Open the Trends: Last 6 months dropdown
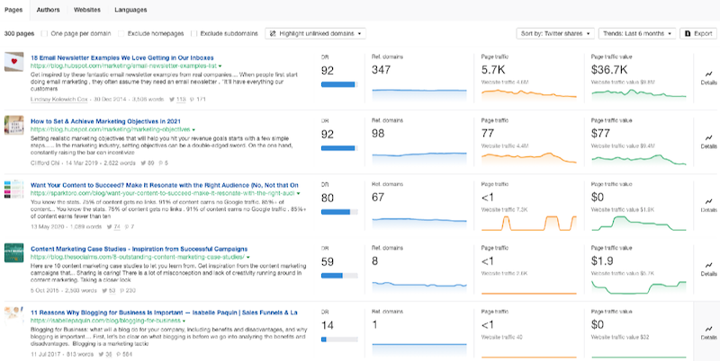The width and height of the screenshot is (720, 361). [637, 34]
